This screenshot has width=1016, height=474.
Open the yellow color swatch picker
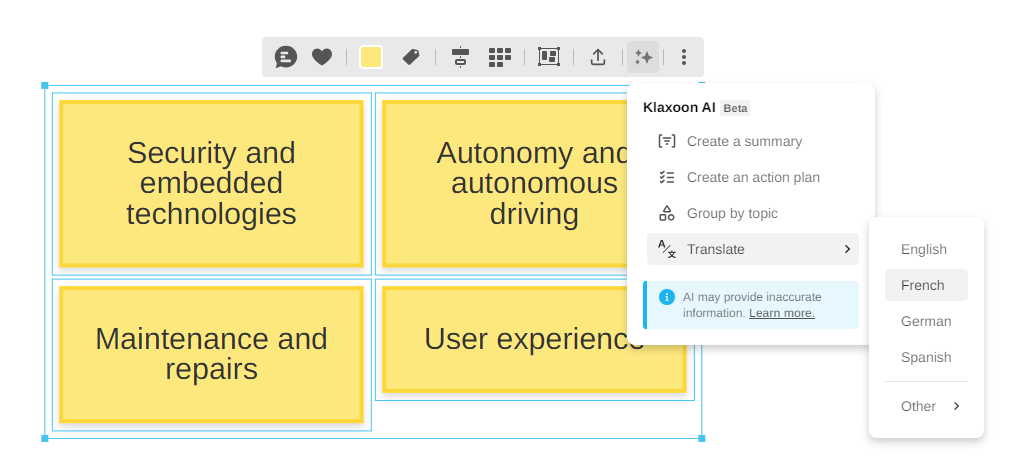click(x=371, y=57)
